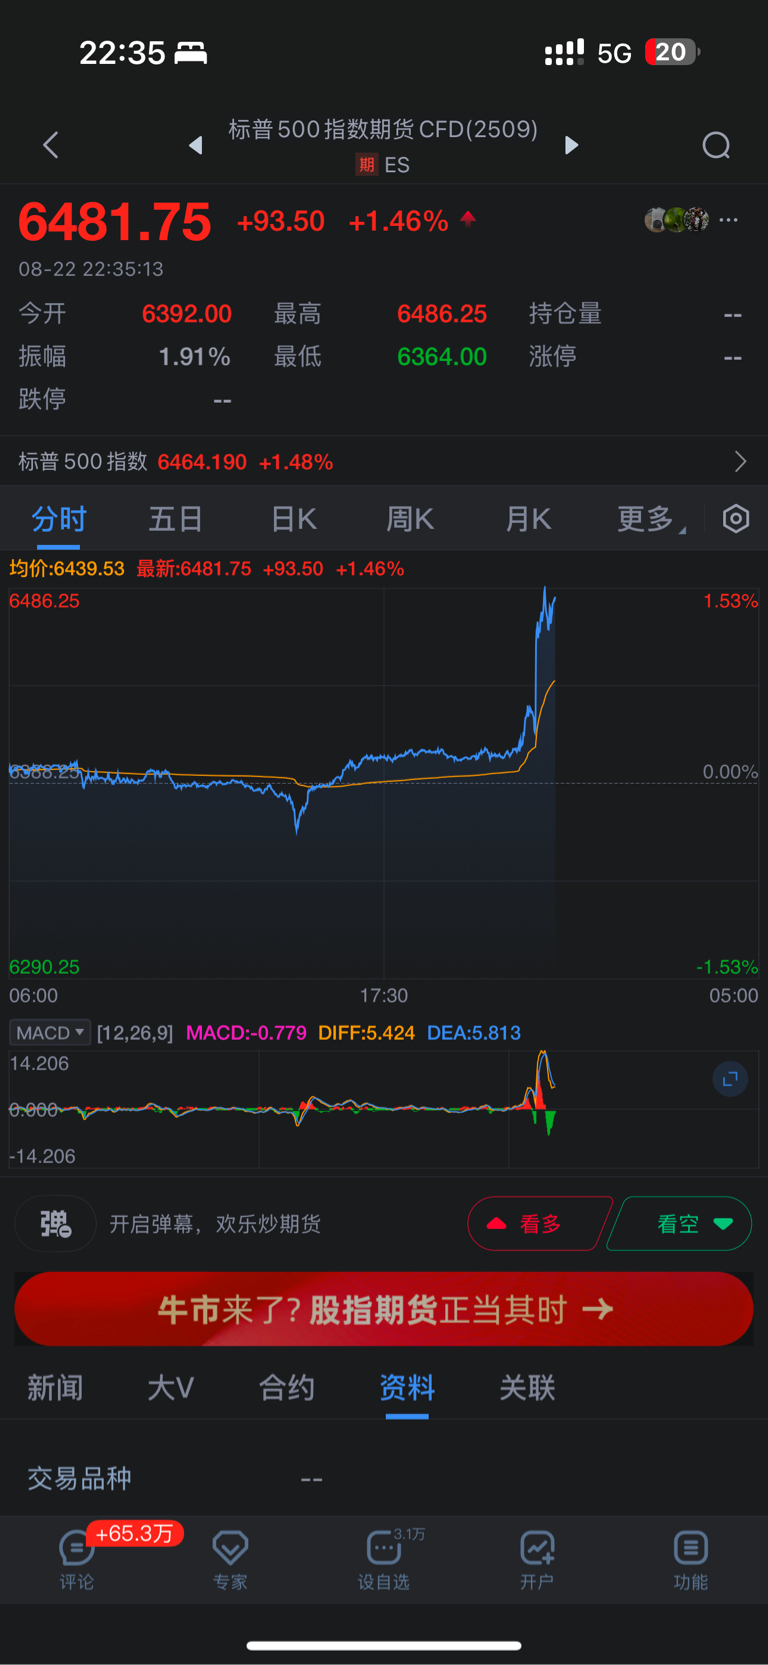The image size is (768, 1665).
Task: Tap the MACD sub-chart area
Action: point(384,1108)
